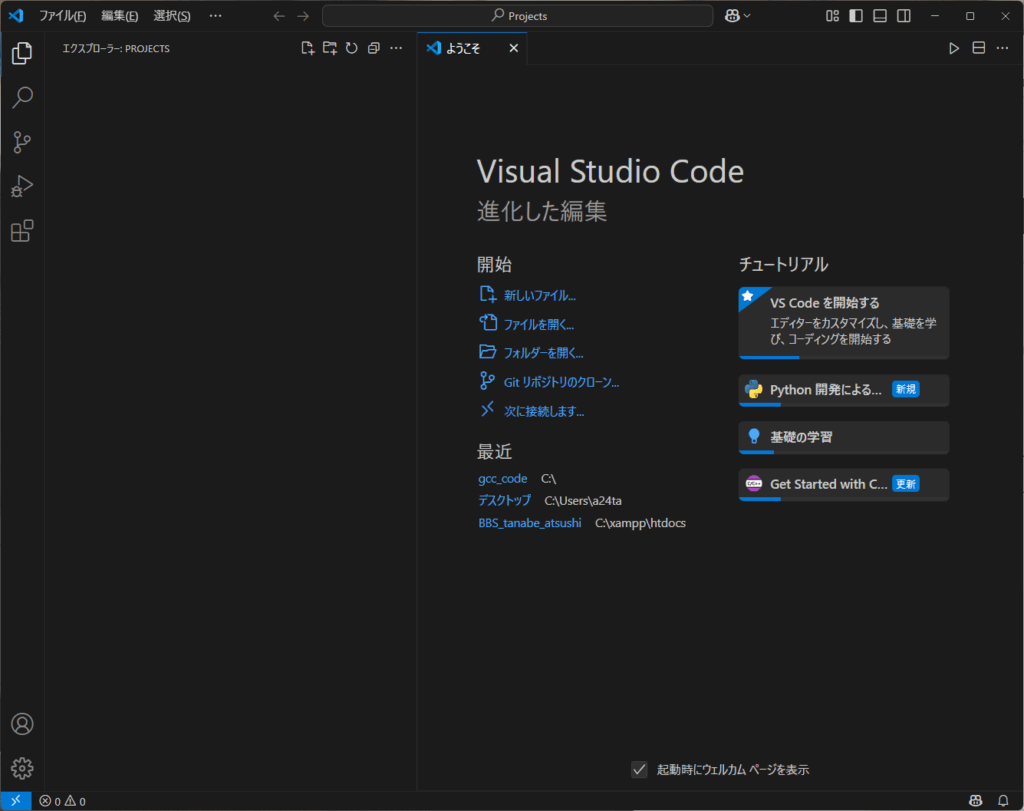Viewport: 1024px width, 811px height.
Task: Open the Accounts menu icon
Action: (x=22, y=724)
